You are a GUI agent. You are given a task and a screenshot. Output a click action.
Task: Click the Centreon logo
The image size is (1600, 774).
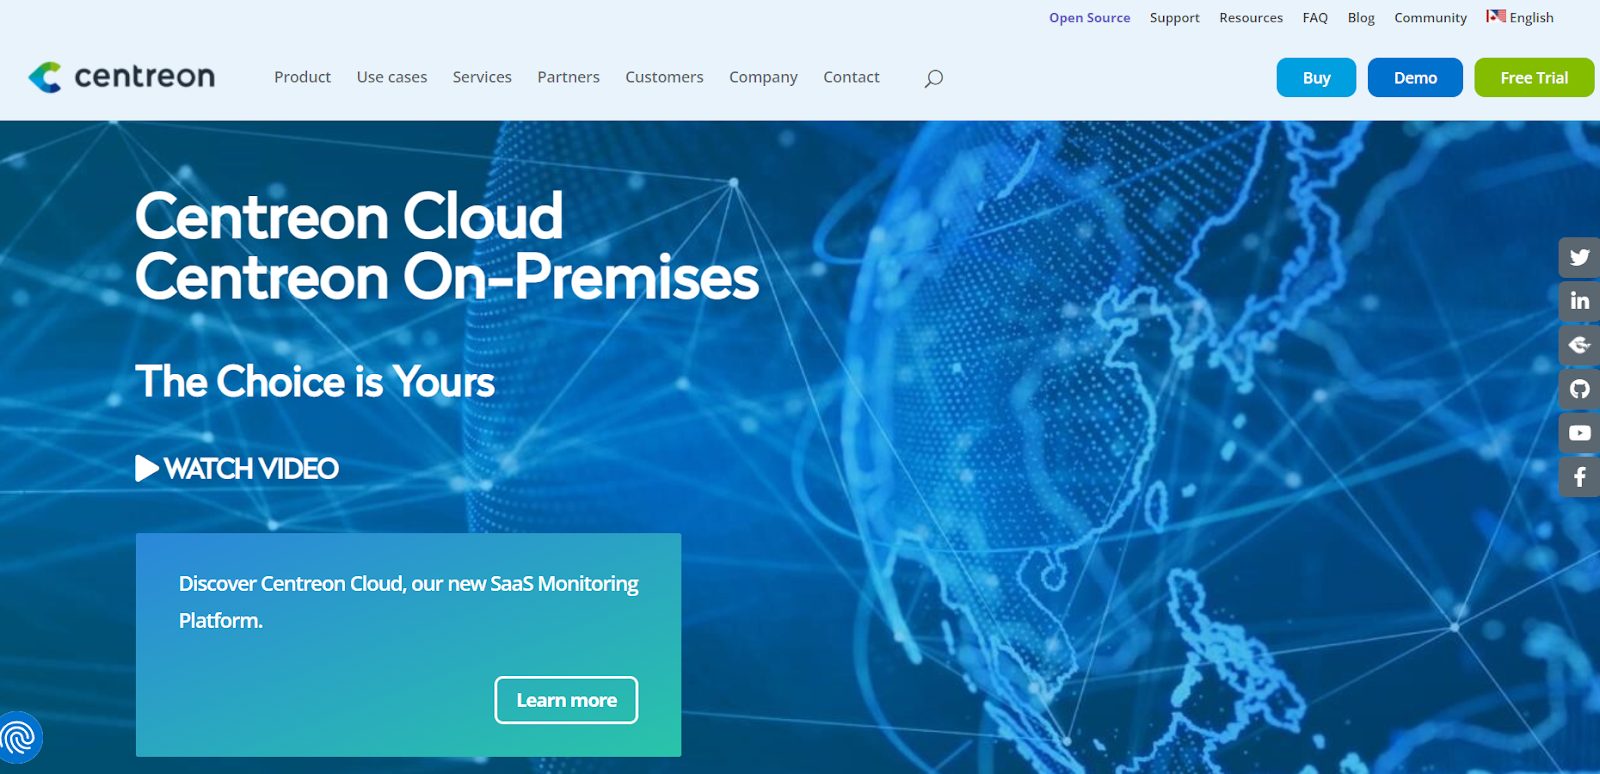[x=121, y=77]
